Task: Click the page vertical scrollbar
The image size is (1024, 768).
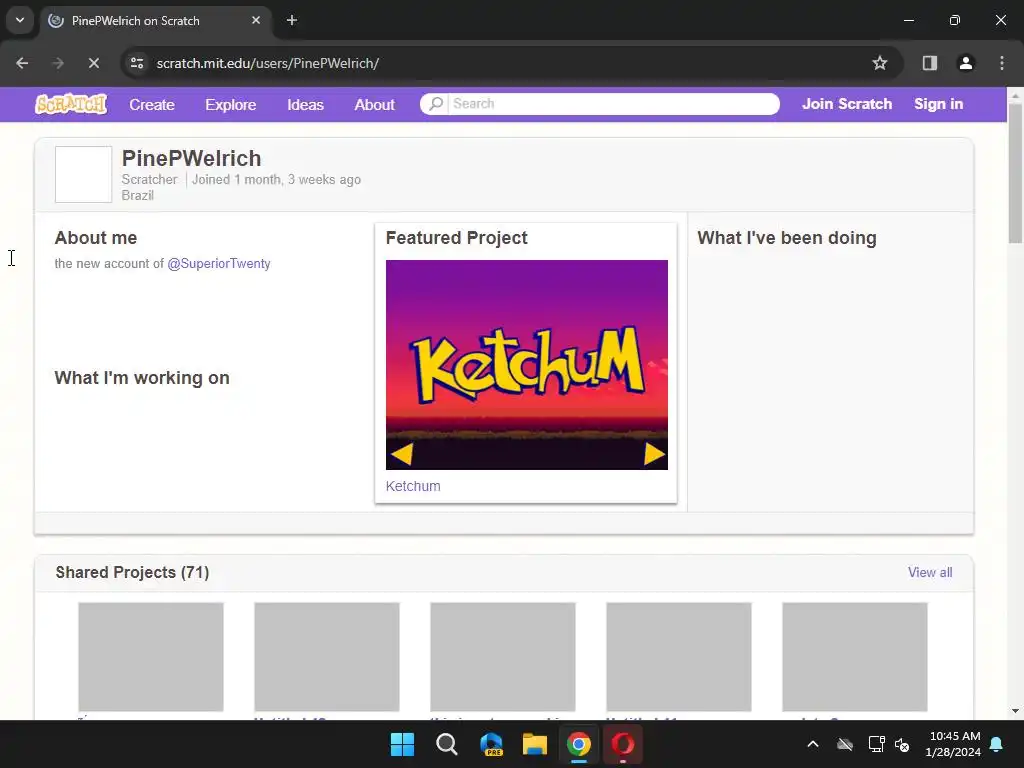Action: click(1015, 172)
